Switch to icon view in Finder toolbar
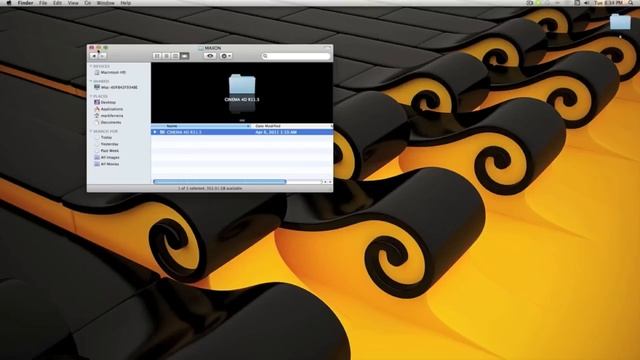This screenshot has height=360, width=640. click(x=157, y=56)
